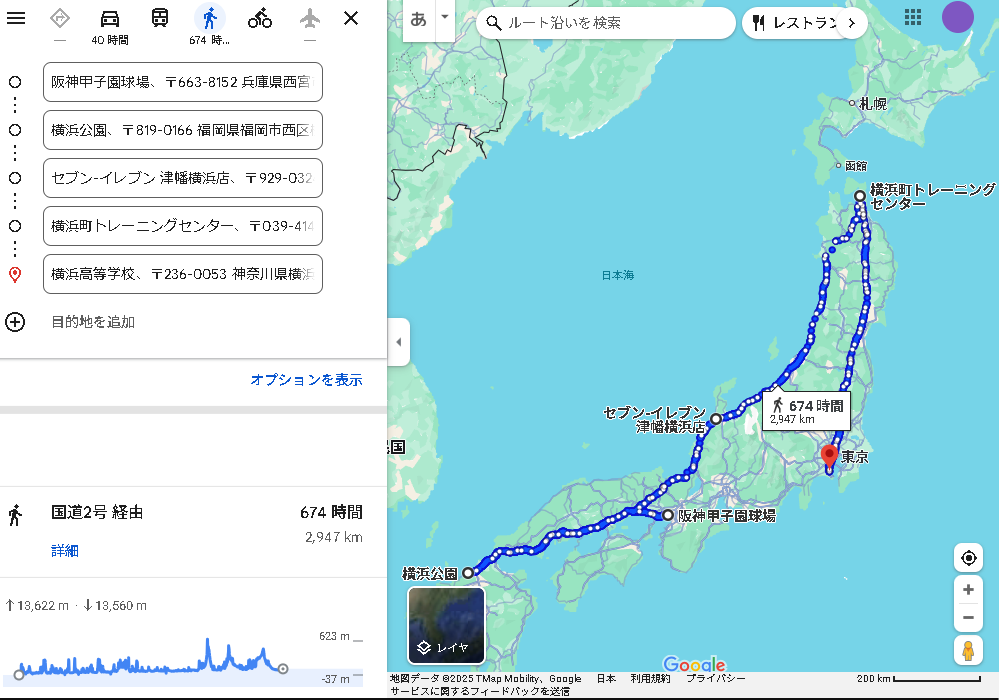Screen dimensions: 999x700
Task: Open the purple account avatar
Action: (958, 17)
